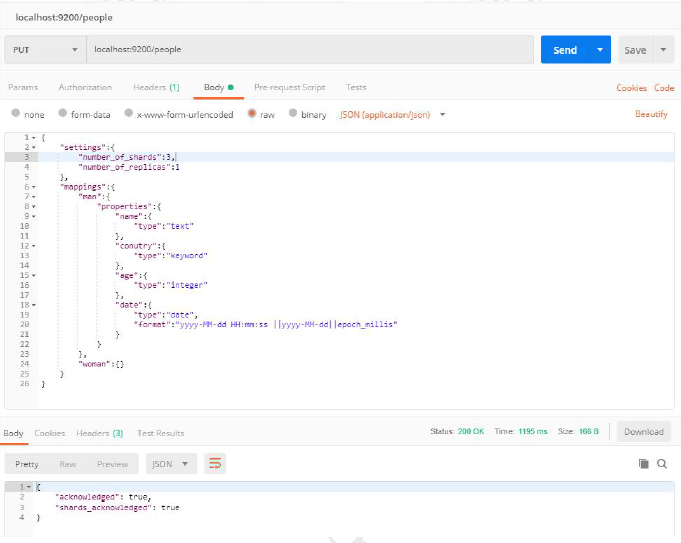Select the form-data body type

click(x=63, y=114)
